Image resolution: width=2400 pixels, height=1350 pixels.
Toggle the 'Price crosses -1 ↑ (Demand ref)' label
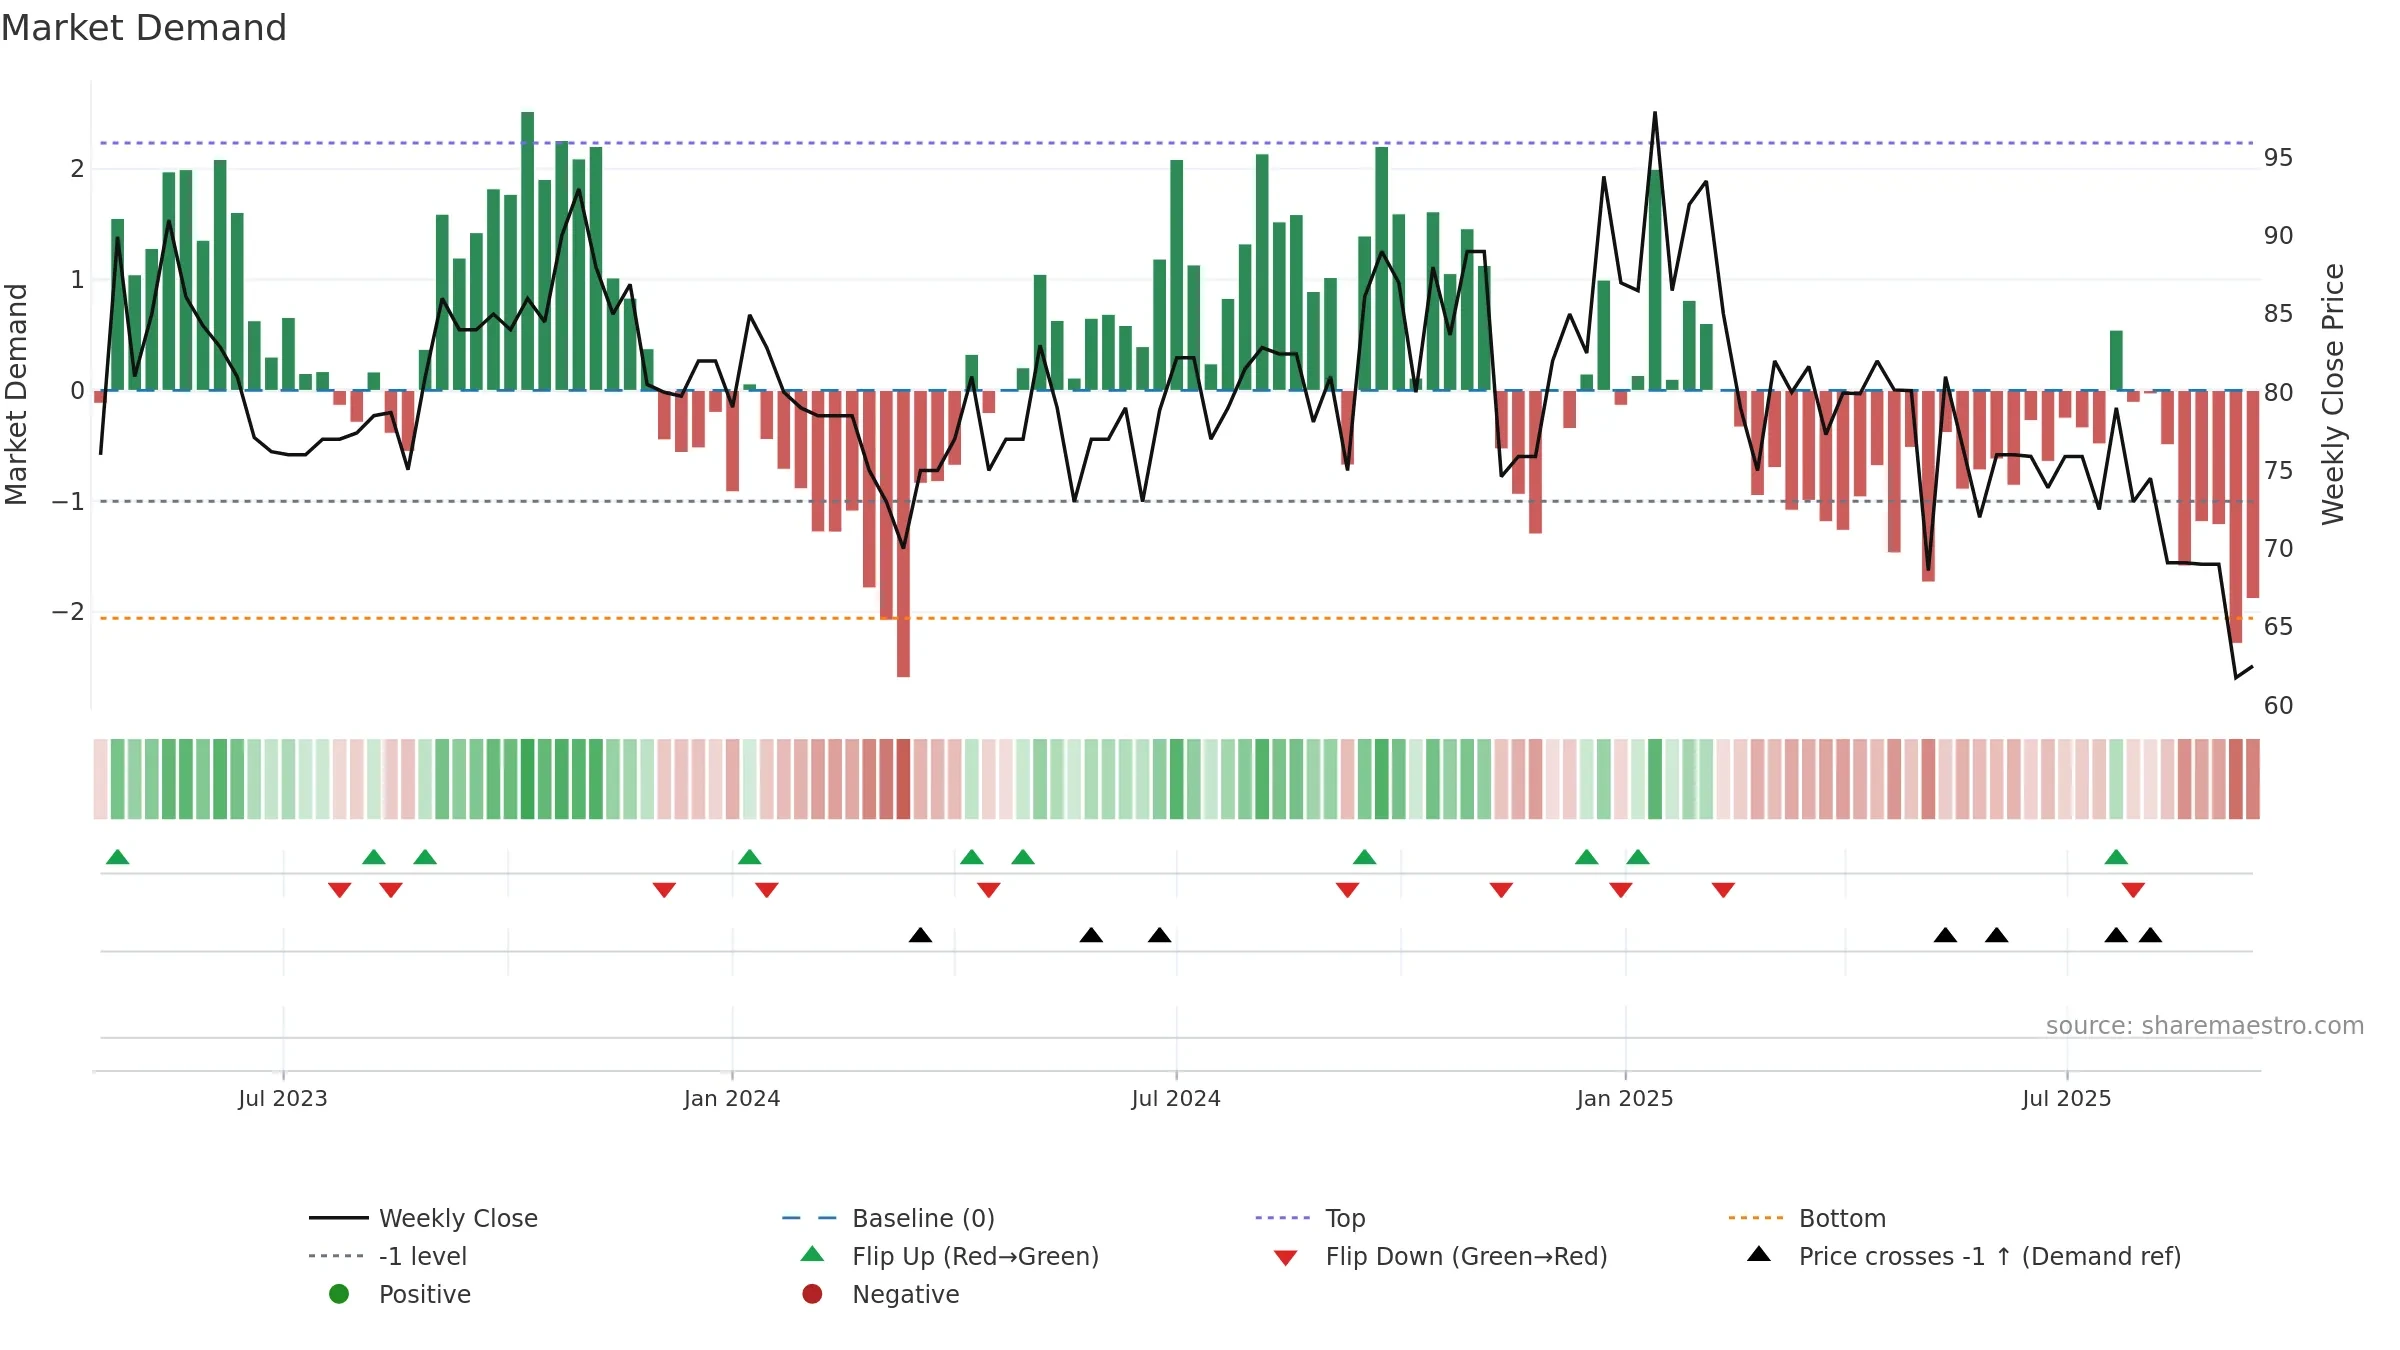tap(1990, 1256)
